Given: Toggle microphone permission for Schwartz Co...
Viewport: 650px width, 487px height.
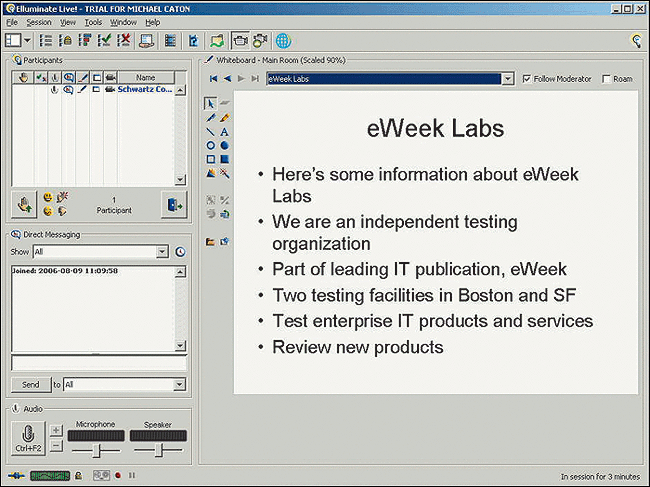Looking at the screenshot, I should click(54, 90).
